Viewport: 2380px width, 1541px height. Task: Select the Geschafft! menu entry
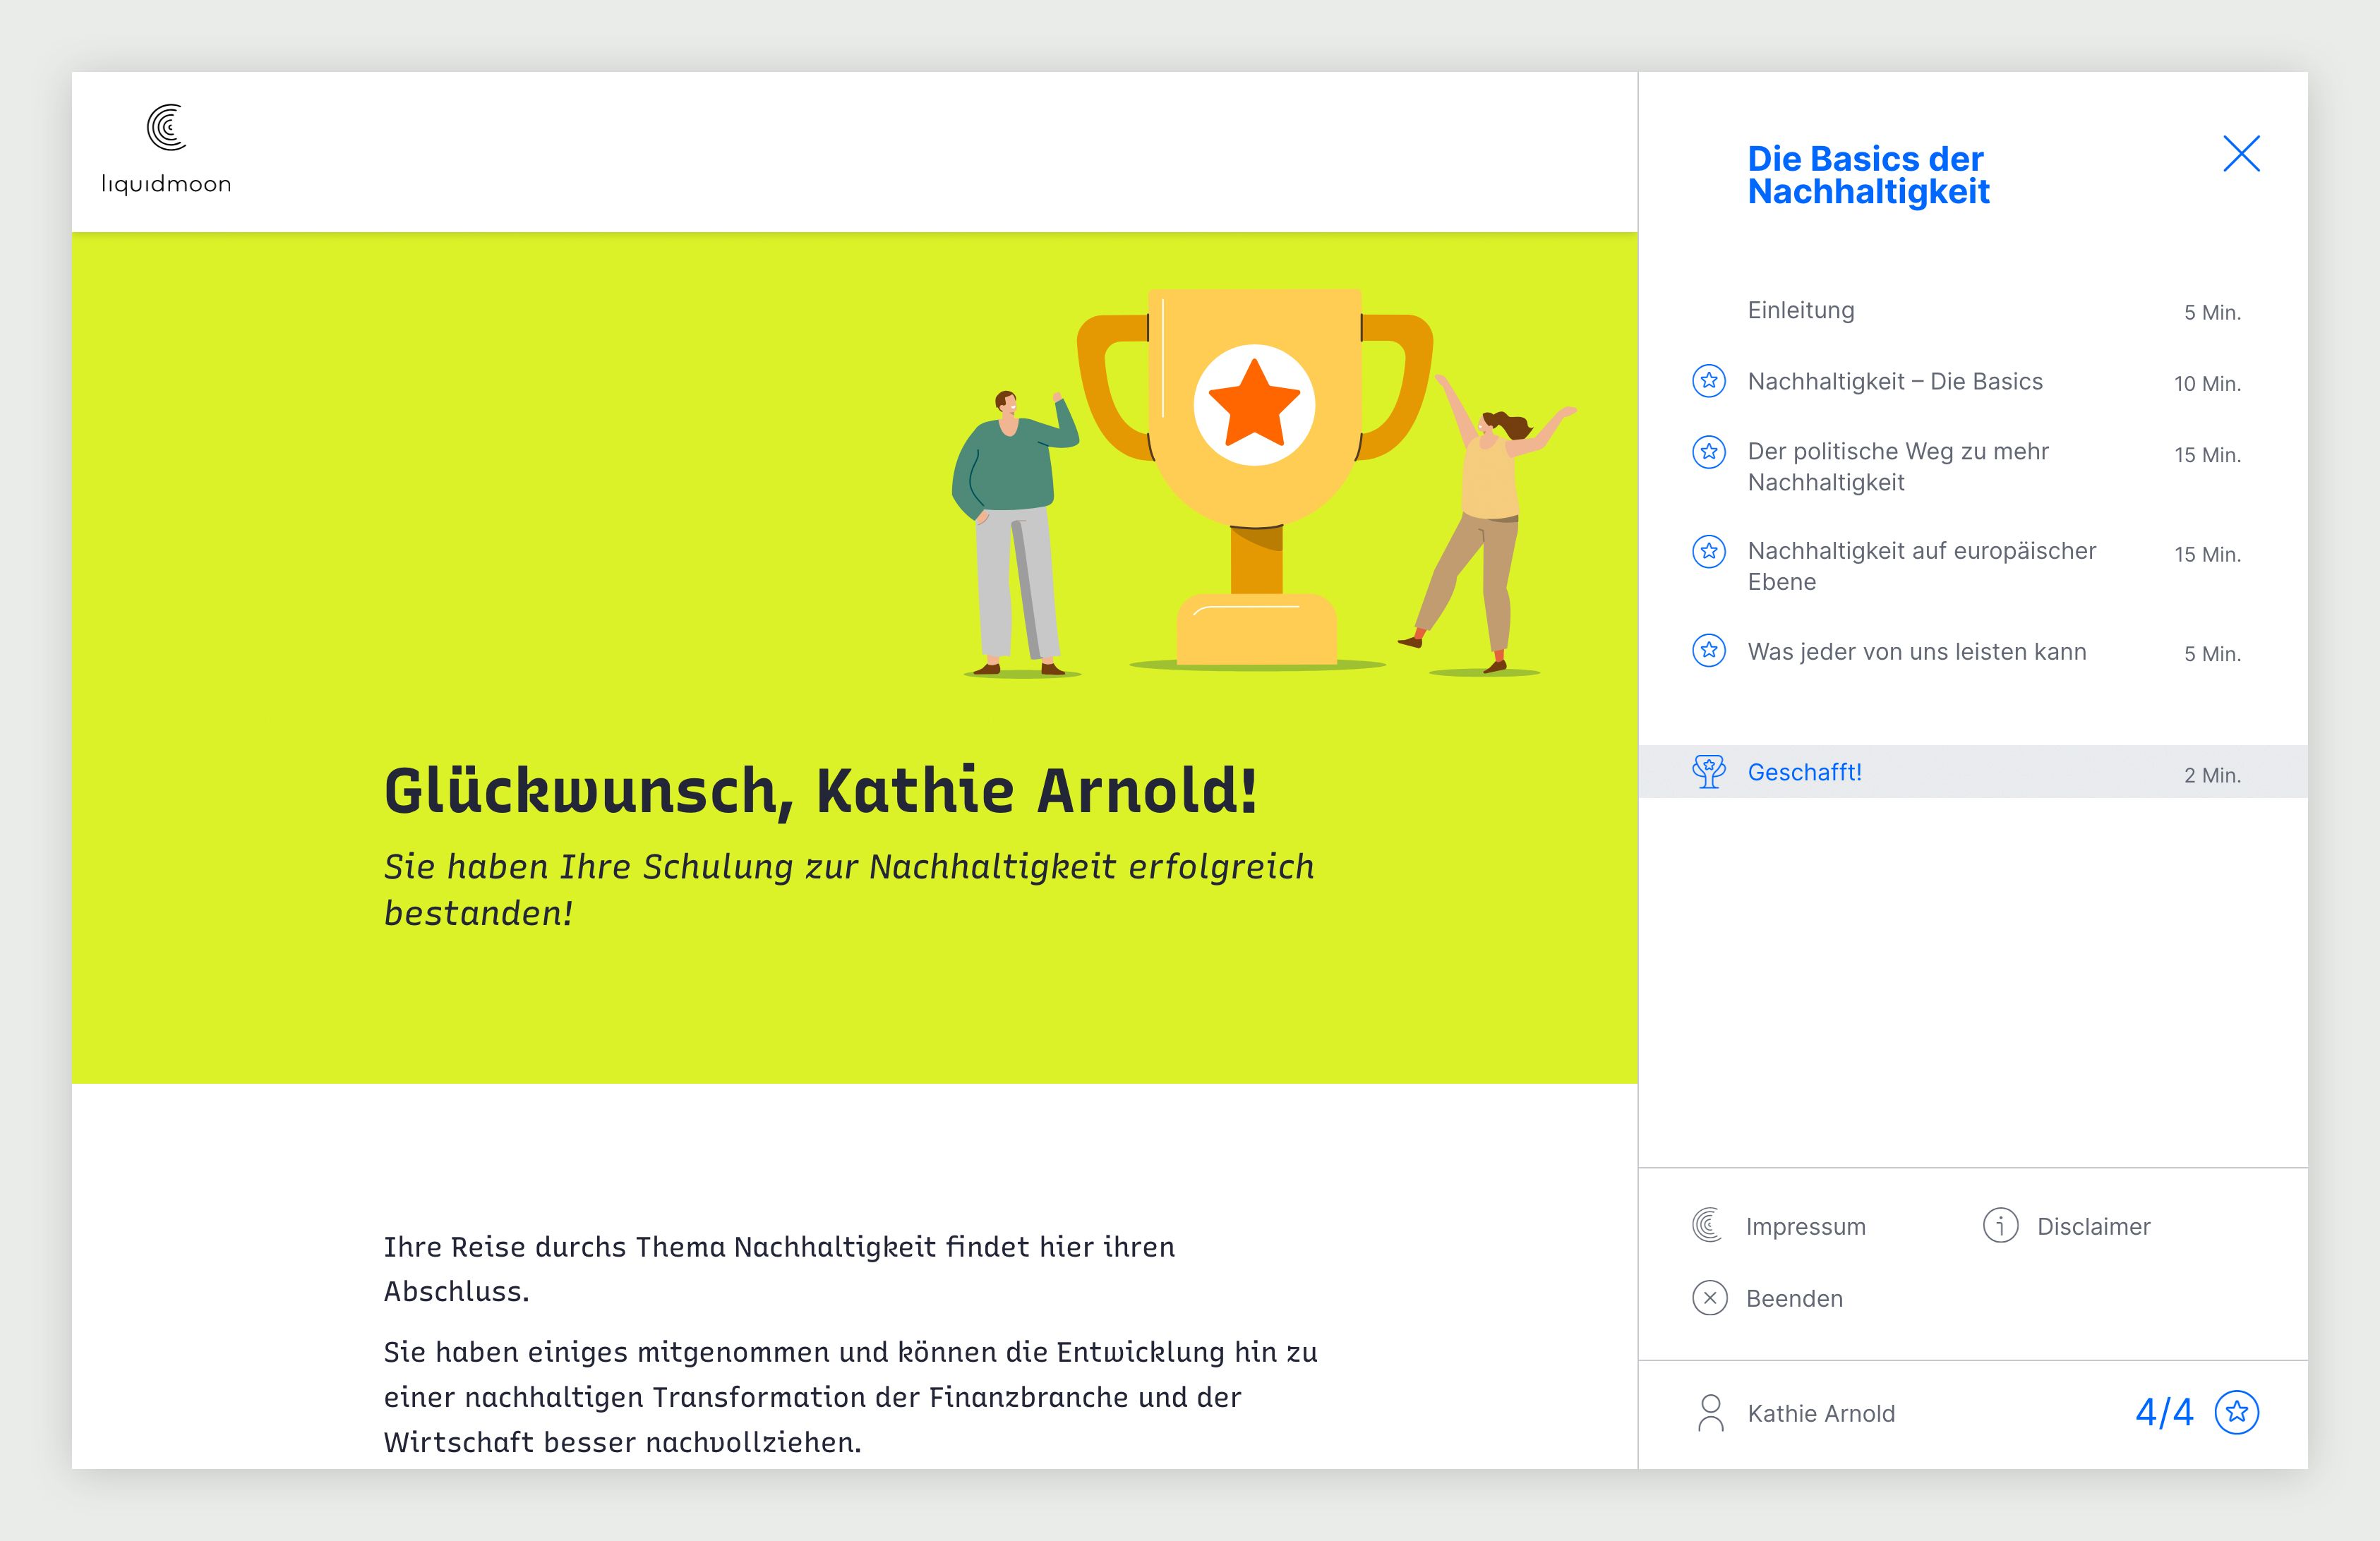click(1973, 772)
